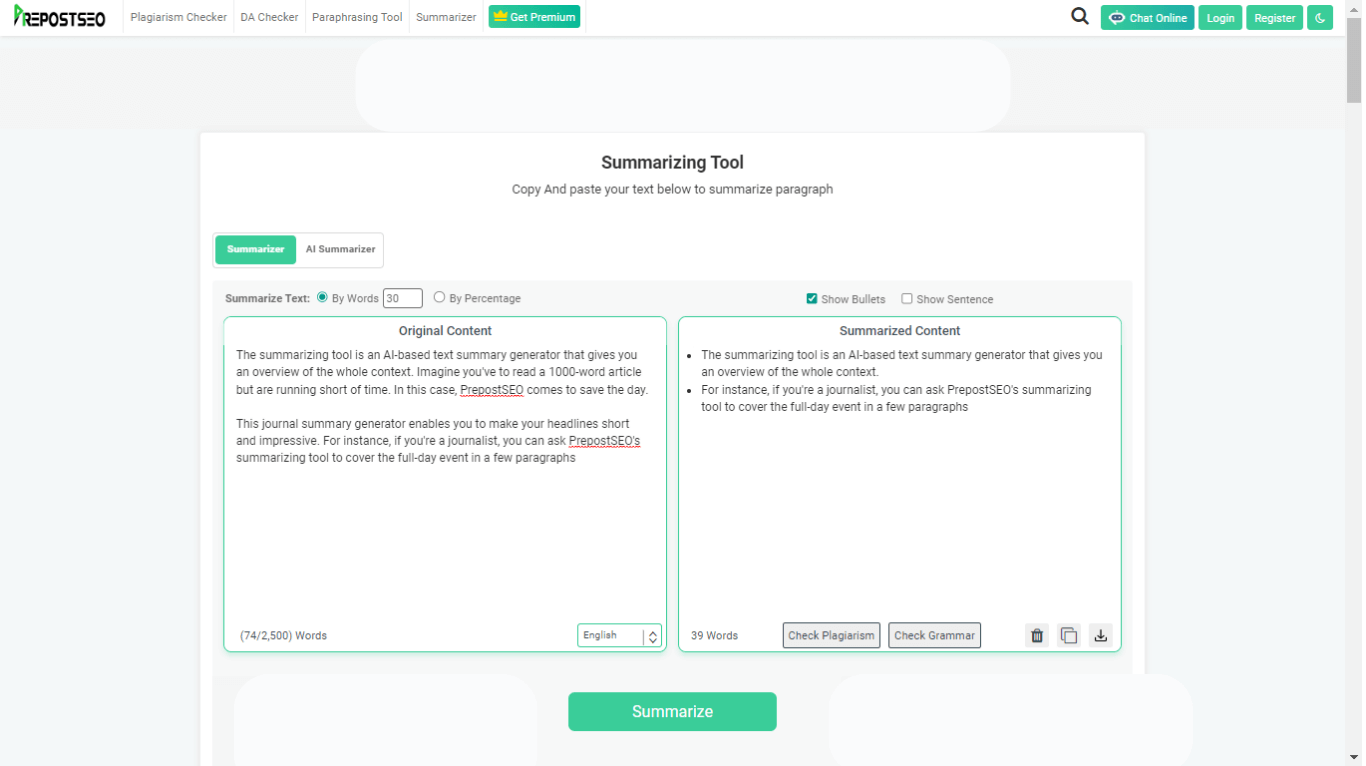Click "Copy And paste your text below" subtitle

point(672,189)
